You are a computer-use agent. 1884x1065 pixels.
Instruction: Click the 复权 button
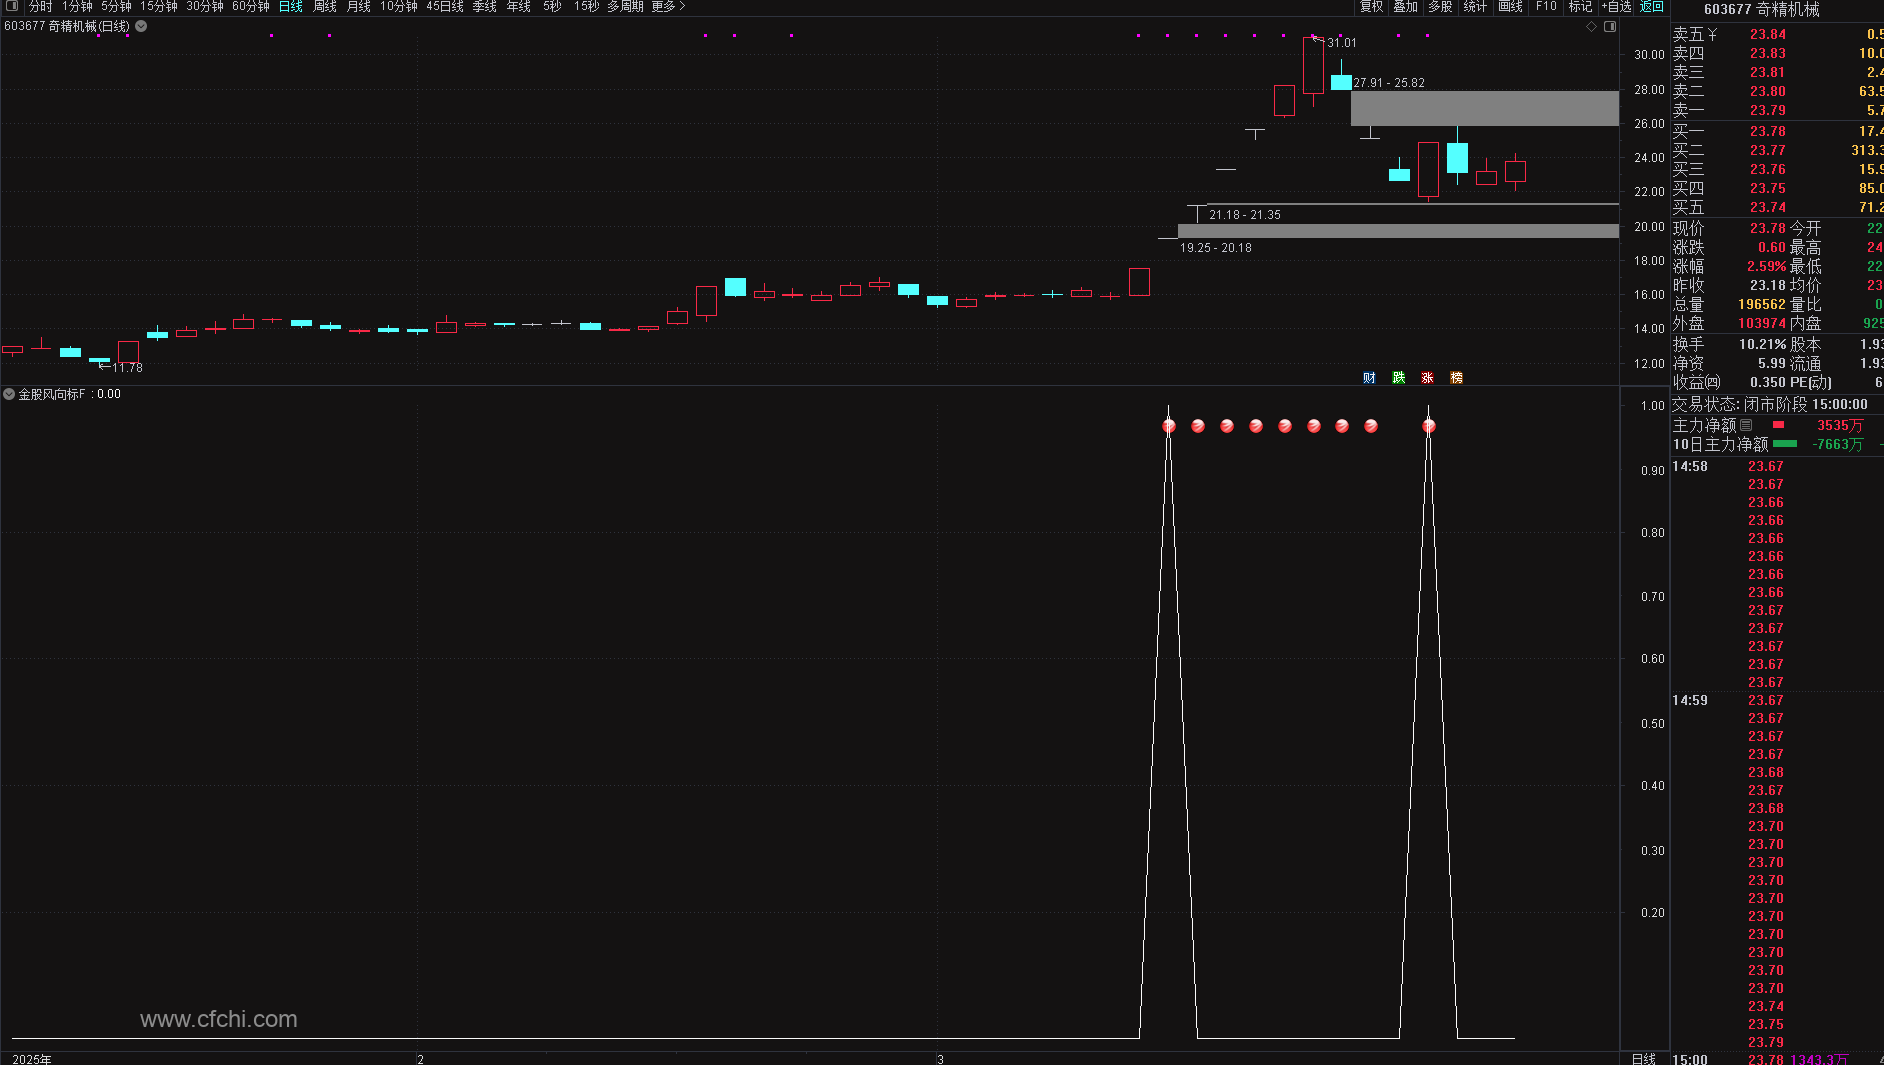[x=1372, y=6]
